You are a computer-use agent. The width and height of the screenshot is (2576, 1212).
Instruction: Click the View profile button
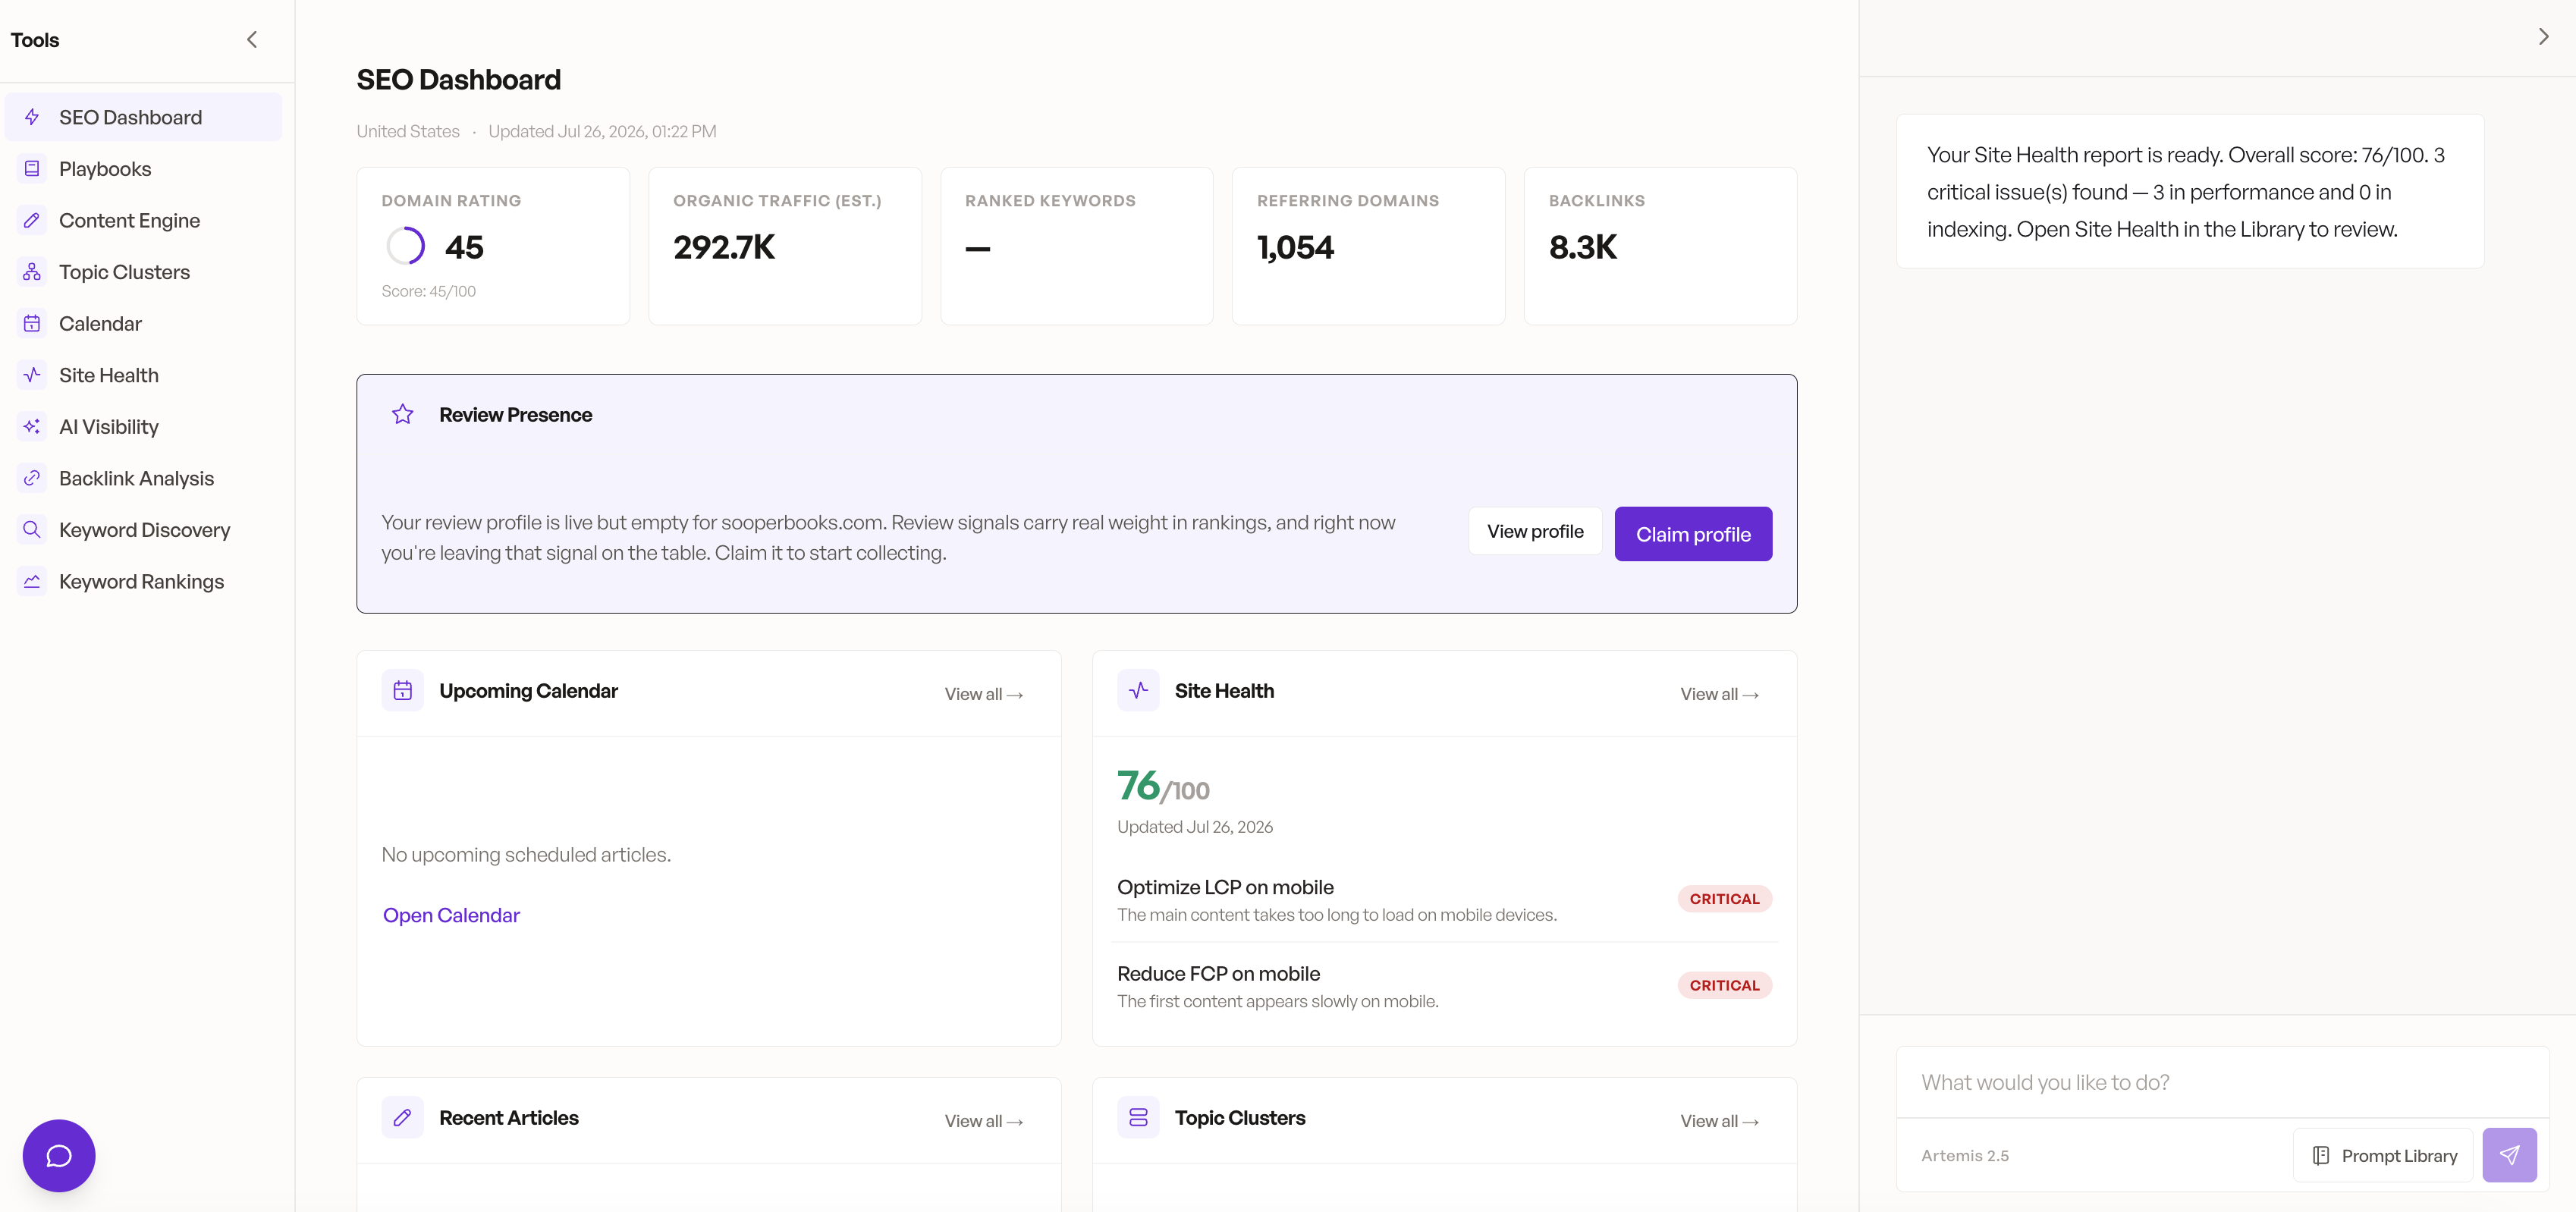coord(1535,532)
